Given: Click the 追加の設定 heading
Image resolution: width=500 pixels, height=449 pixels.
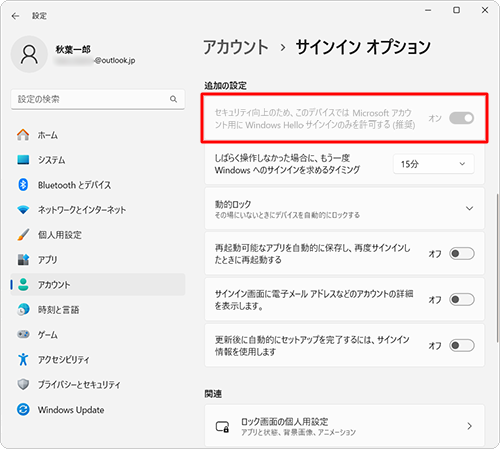Looking at the screenshot, I should [225, 86].
